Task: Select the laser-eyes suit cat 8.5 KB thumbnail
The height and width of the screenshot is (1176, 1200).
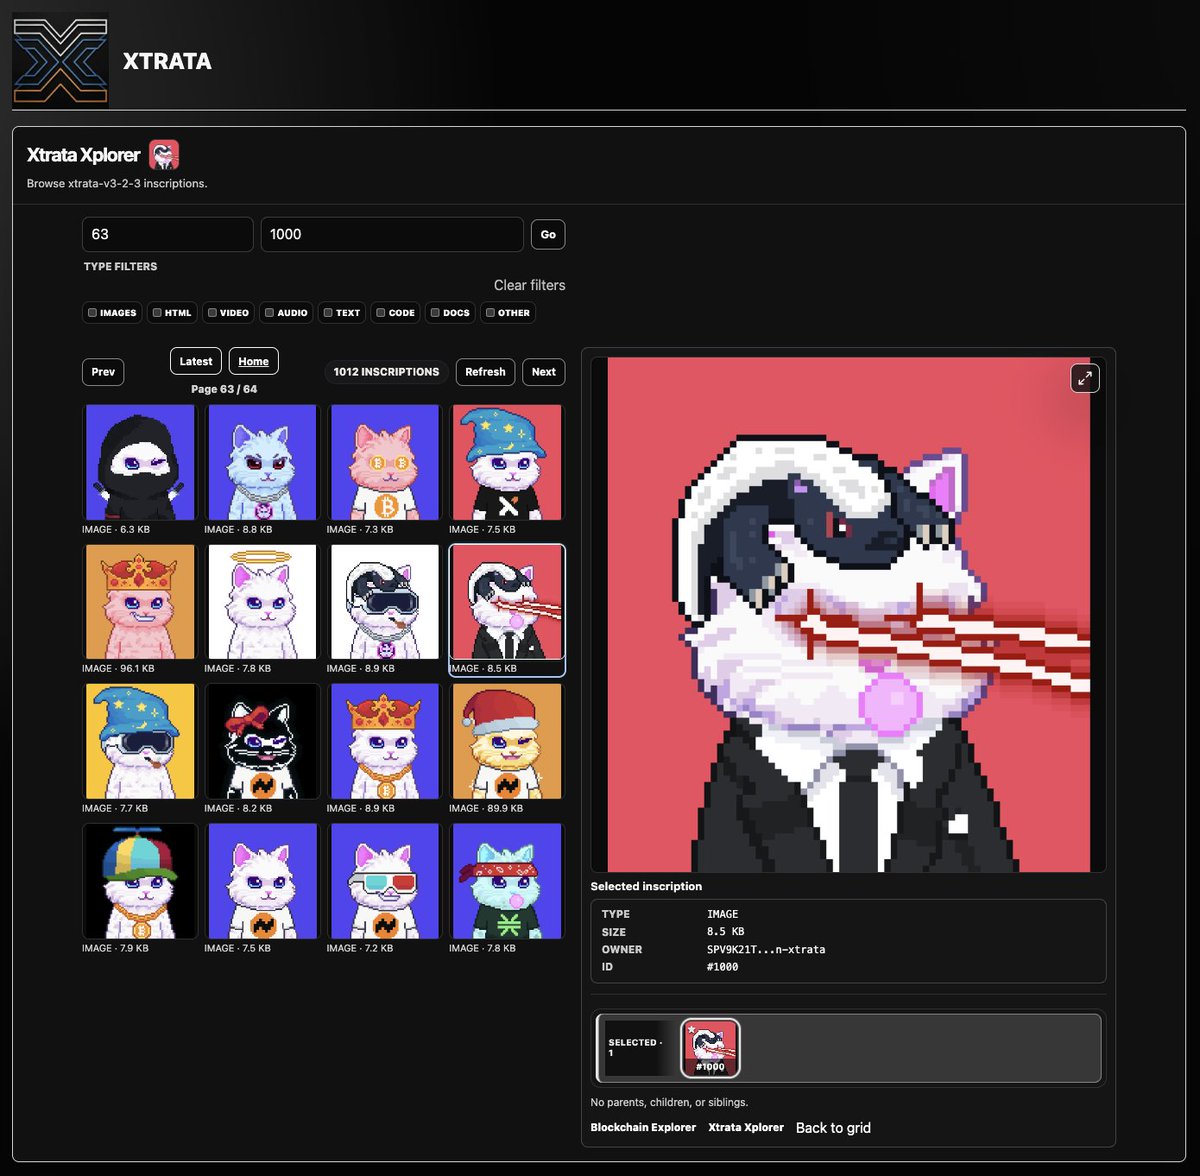Action: pos(507,609)
